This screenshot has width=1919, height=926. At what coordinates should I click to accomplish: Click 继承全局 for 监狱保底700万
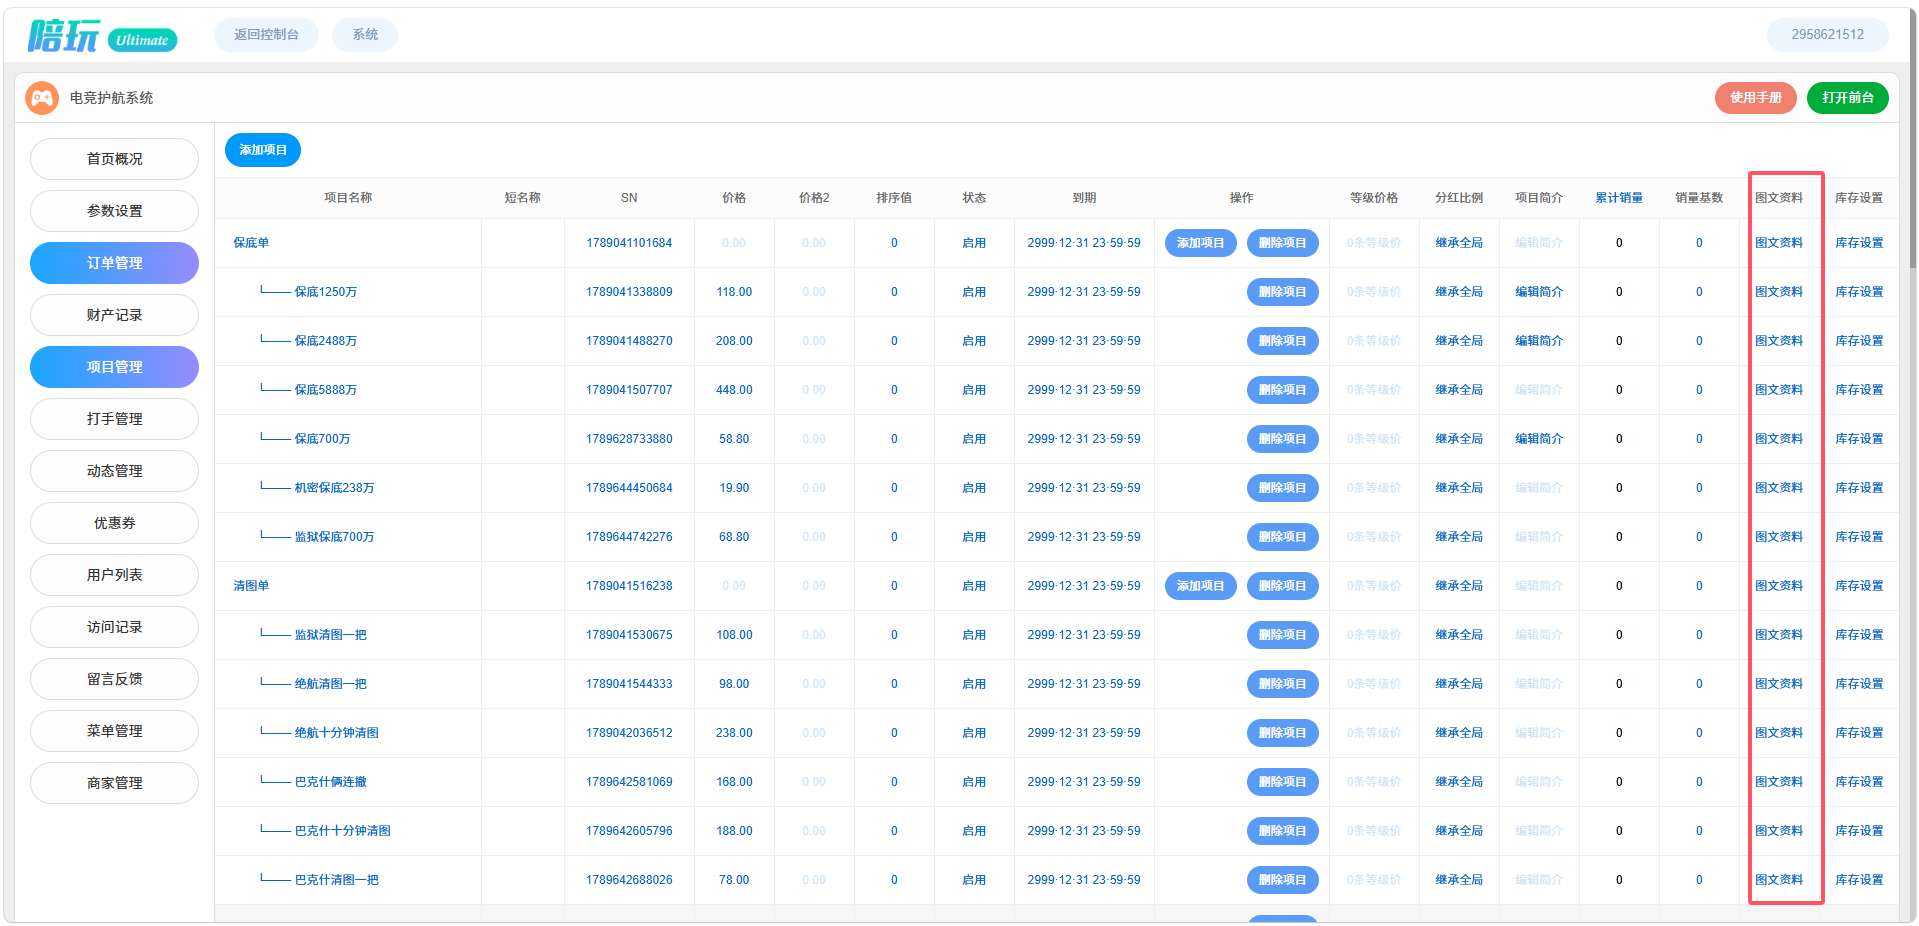pyautogui.click(x=1459, y=537)
